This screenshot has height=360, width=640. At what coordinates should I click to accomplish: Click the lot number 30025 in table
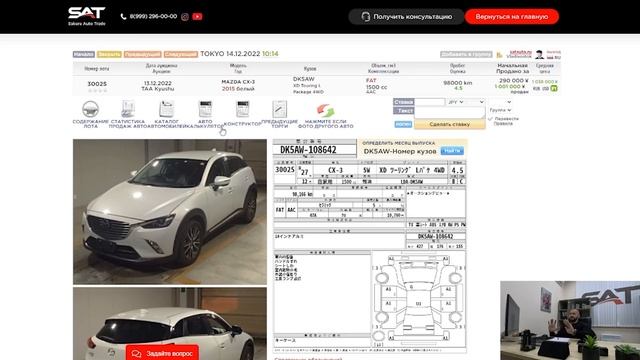click(x=97, y=84)
